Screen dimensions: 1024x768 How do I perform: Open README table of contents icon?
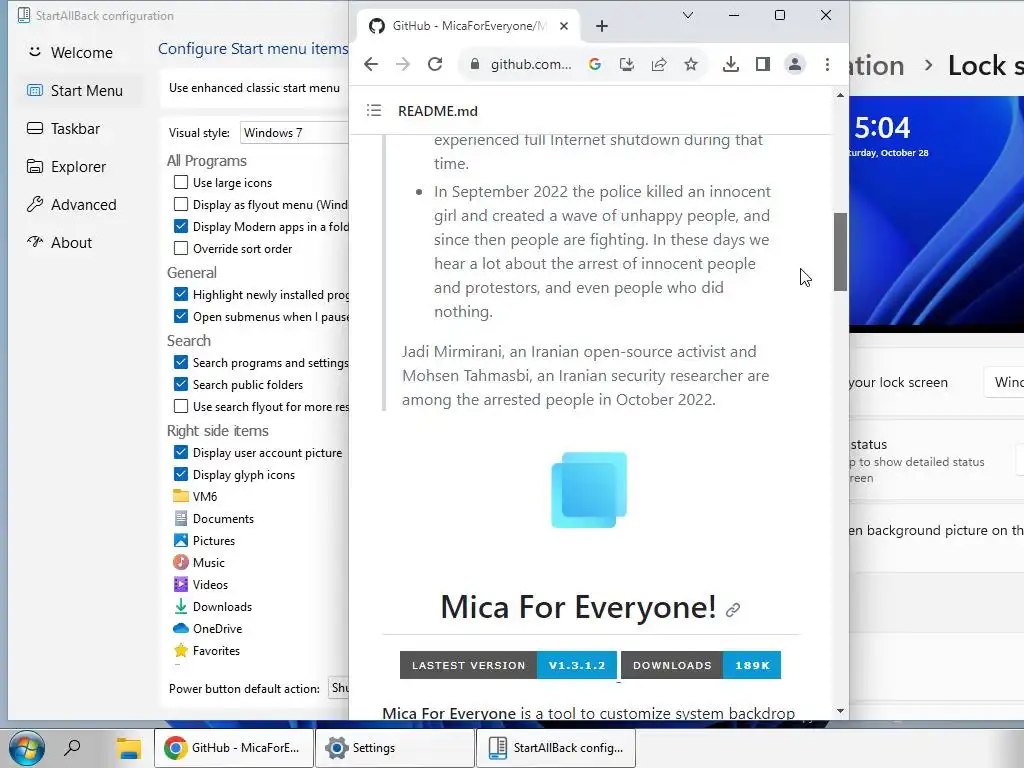[374, 110]
